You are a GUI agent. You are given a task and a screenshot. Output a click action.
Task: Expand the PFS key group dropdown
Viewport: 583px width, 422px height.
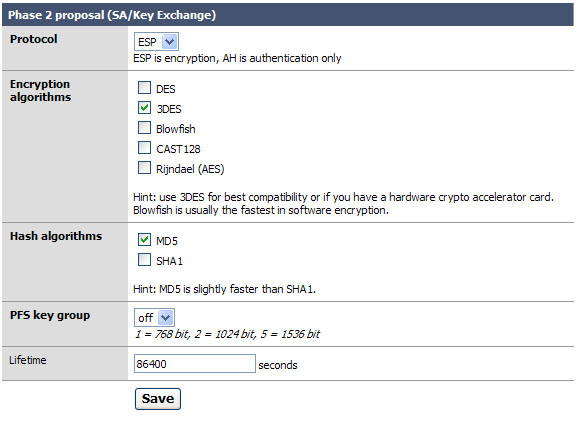pyautogui.click(x=154, y=318)
